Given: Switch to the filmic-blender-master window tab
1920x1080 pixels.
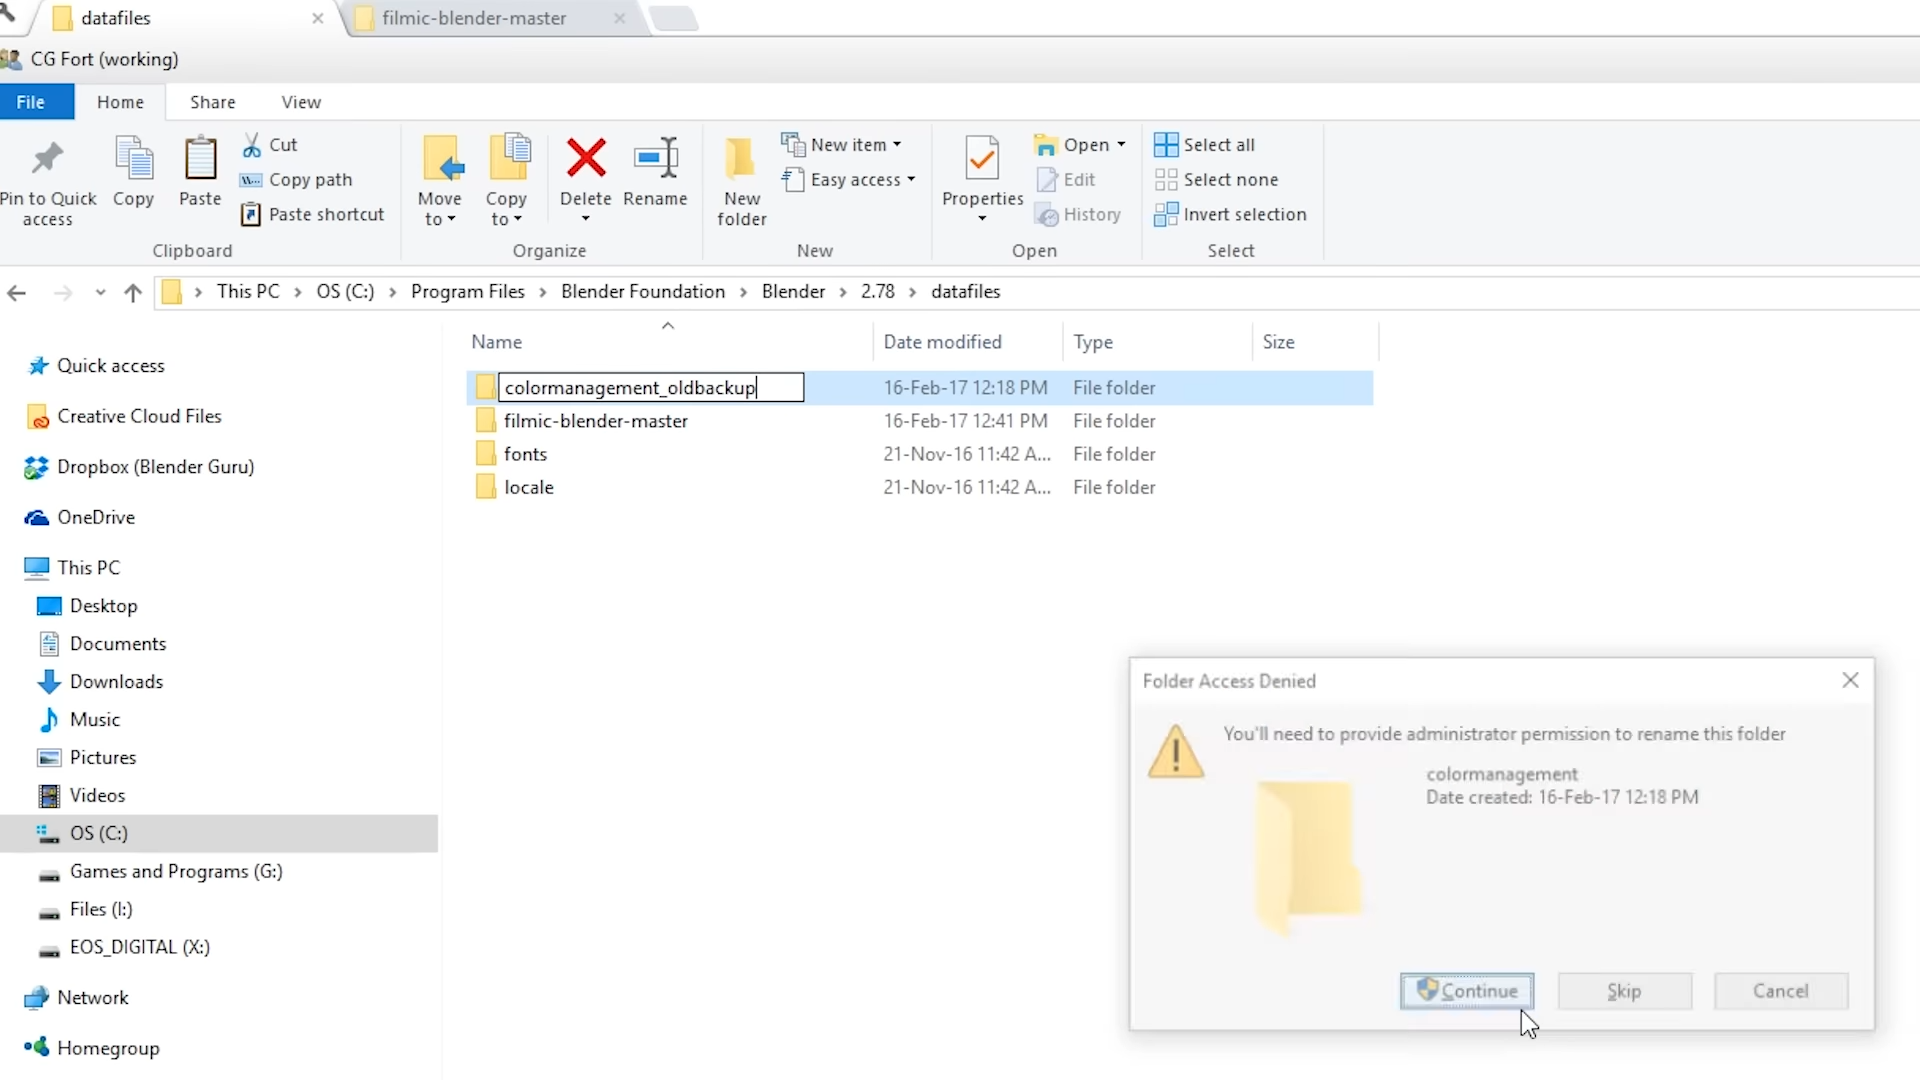Looking at the screenshot, I should pyautogui.click(x=474, y=18).
